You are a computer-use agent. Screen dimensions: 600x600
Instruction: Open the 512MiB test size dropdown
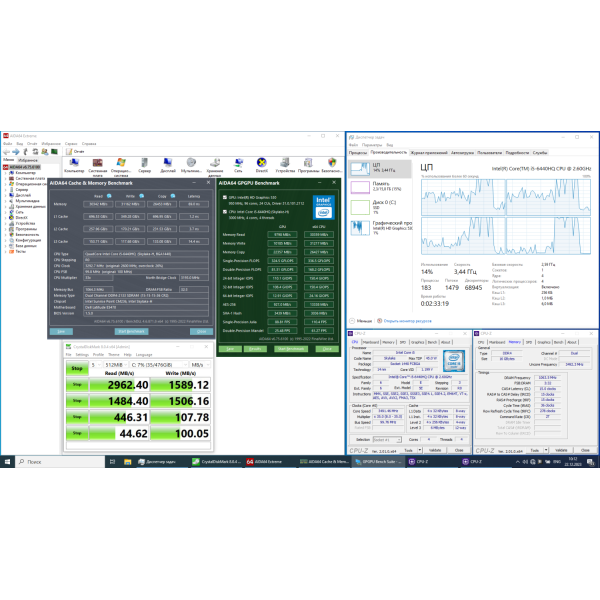coord(116,365)
